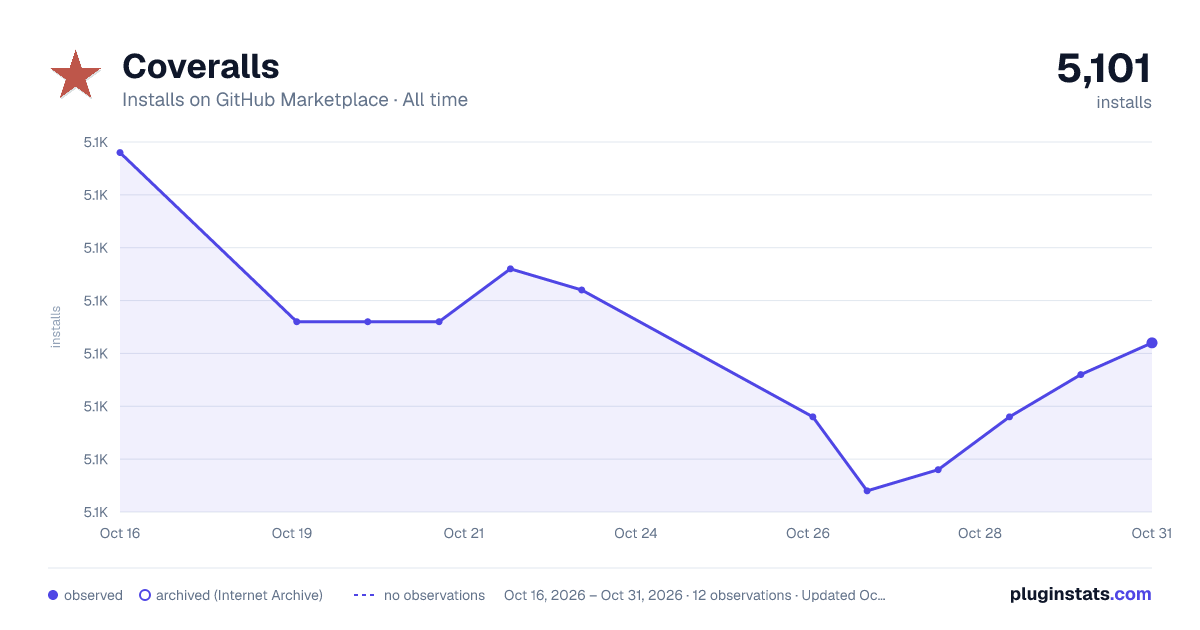Click the lowest data point after Oct 26
Viewport: 1200px width, 630px height.
(867, 491)
